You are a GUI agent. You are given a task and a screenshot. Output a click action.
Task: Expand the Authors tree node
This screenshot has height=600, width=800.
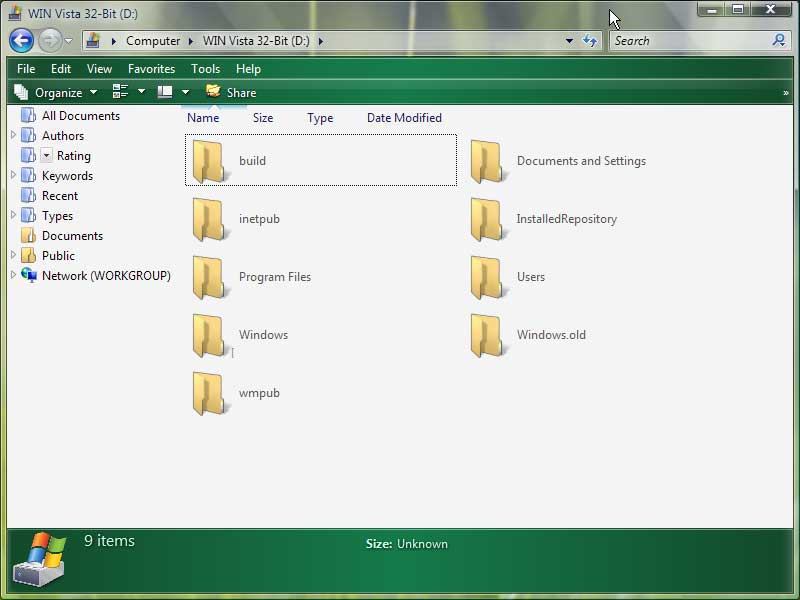point(13,135)
